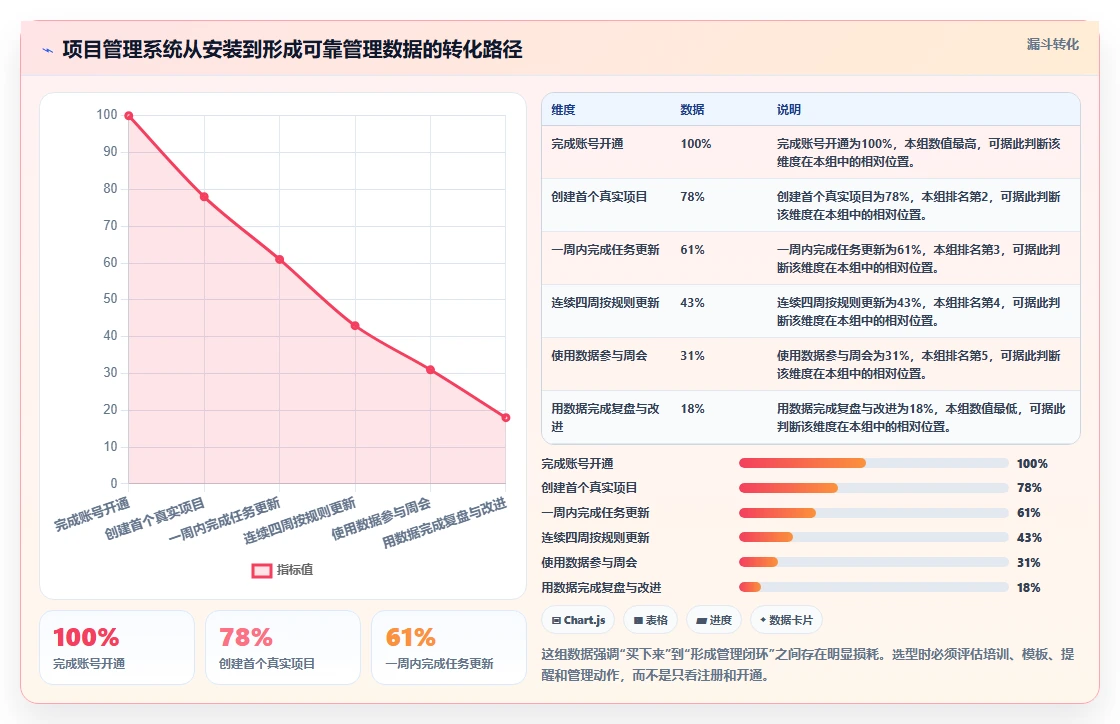Image resolution: width=1120 pixels, height=724 pixels.
Task: Click the 61% 一周内完成任务更新 summary card
Action: (x=449, y=648)
